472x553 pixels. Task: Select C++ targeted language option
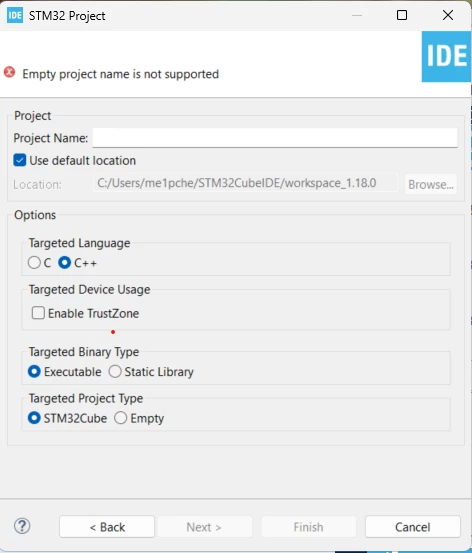[65, 263]
